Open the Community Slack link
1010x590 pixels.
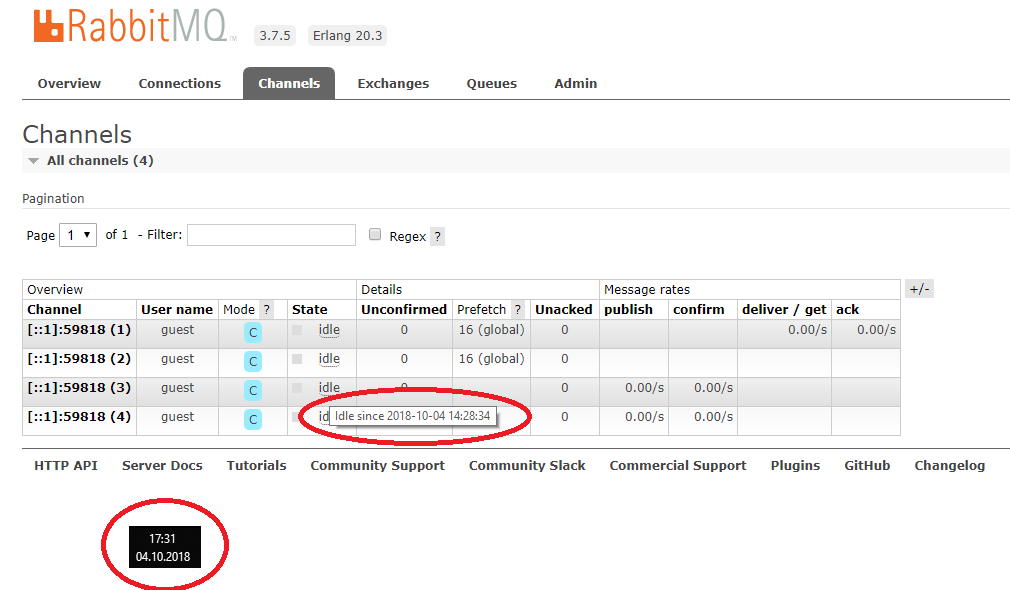(x=527, y=466)
